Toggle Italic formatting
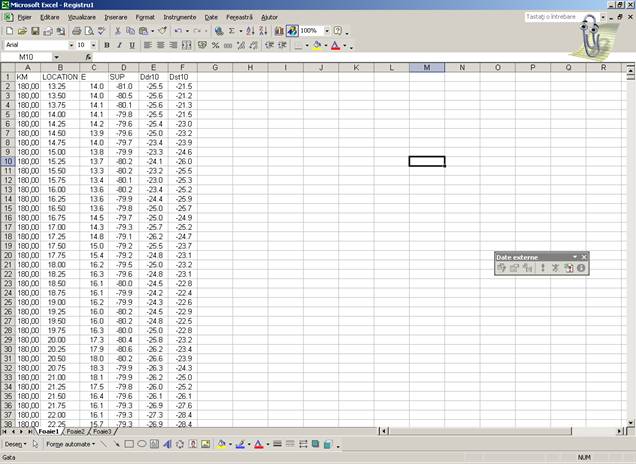The height and width of the screenshot is (464, 636). click(x=119, y=45)
